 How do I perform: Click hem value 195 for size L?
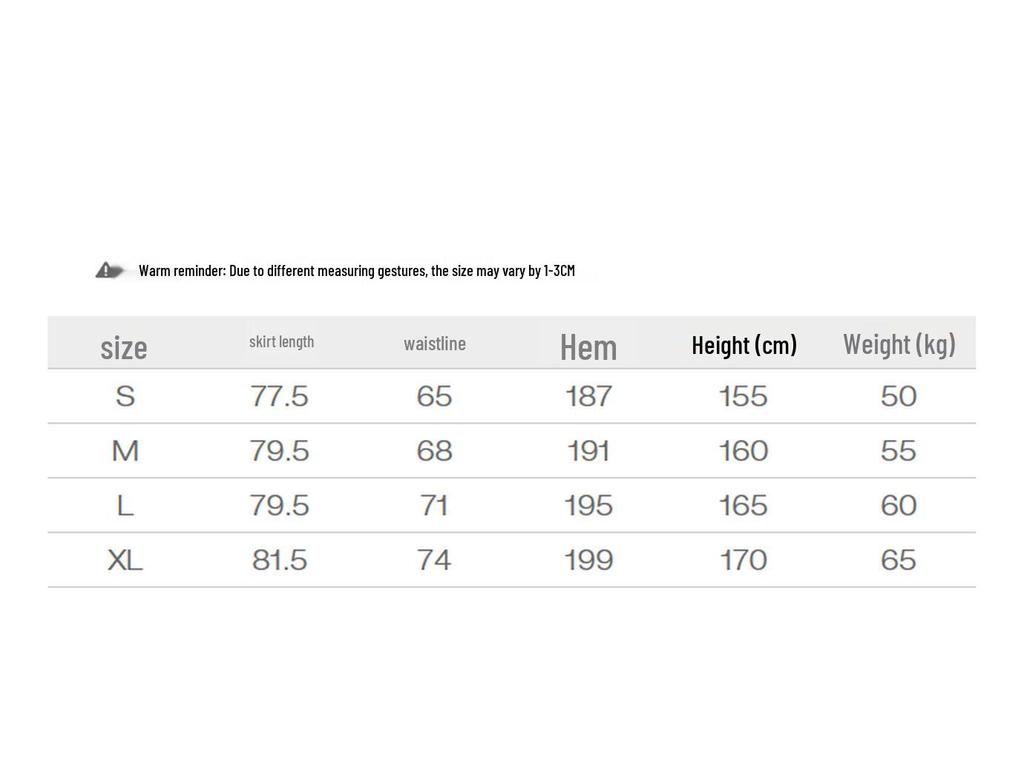(588, 506)
